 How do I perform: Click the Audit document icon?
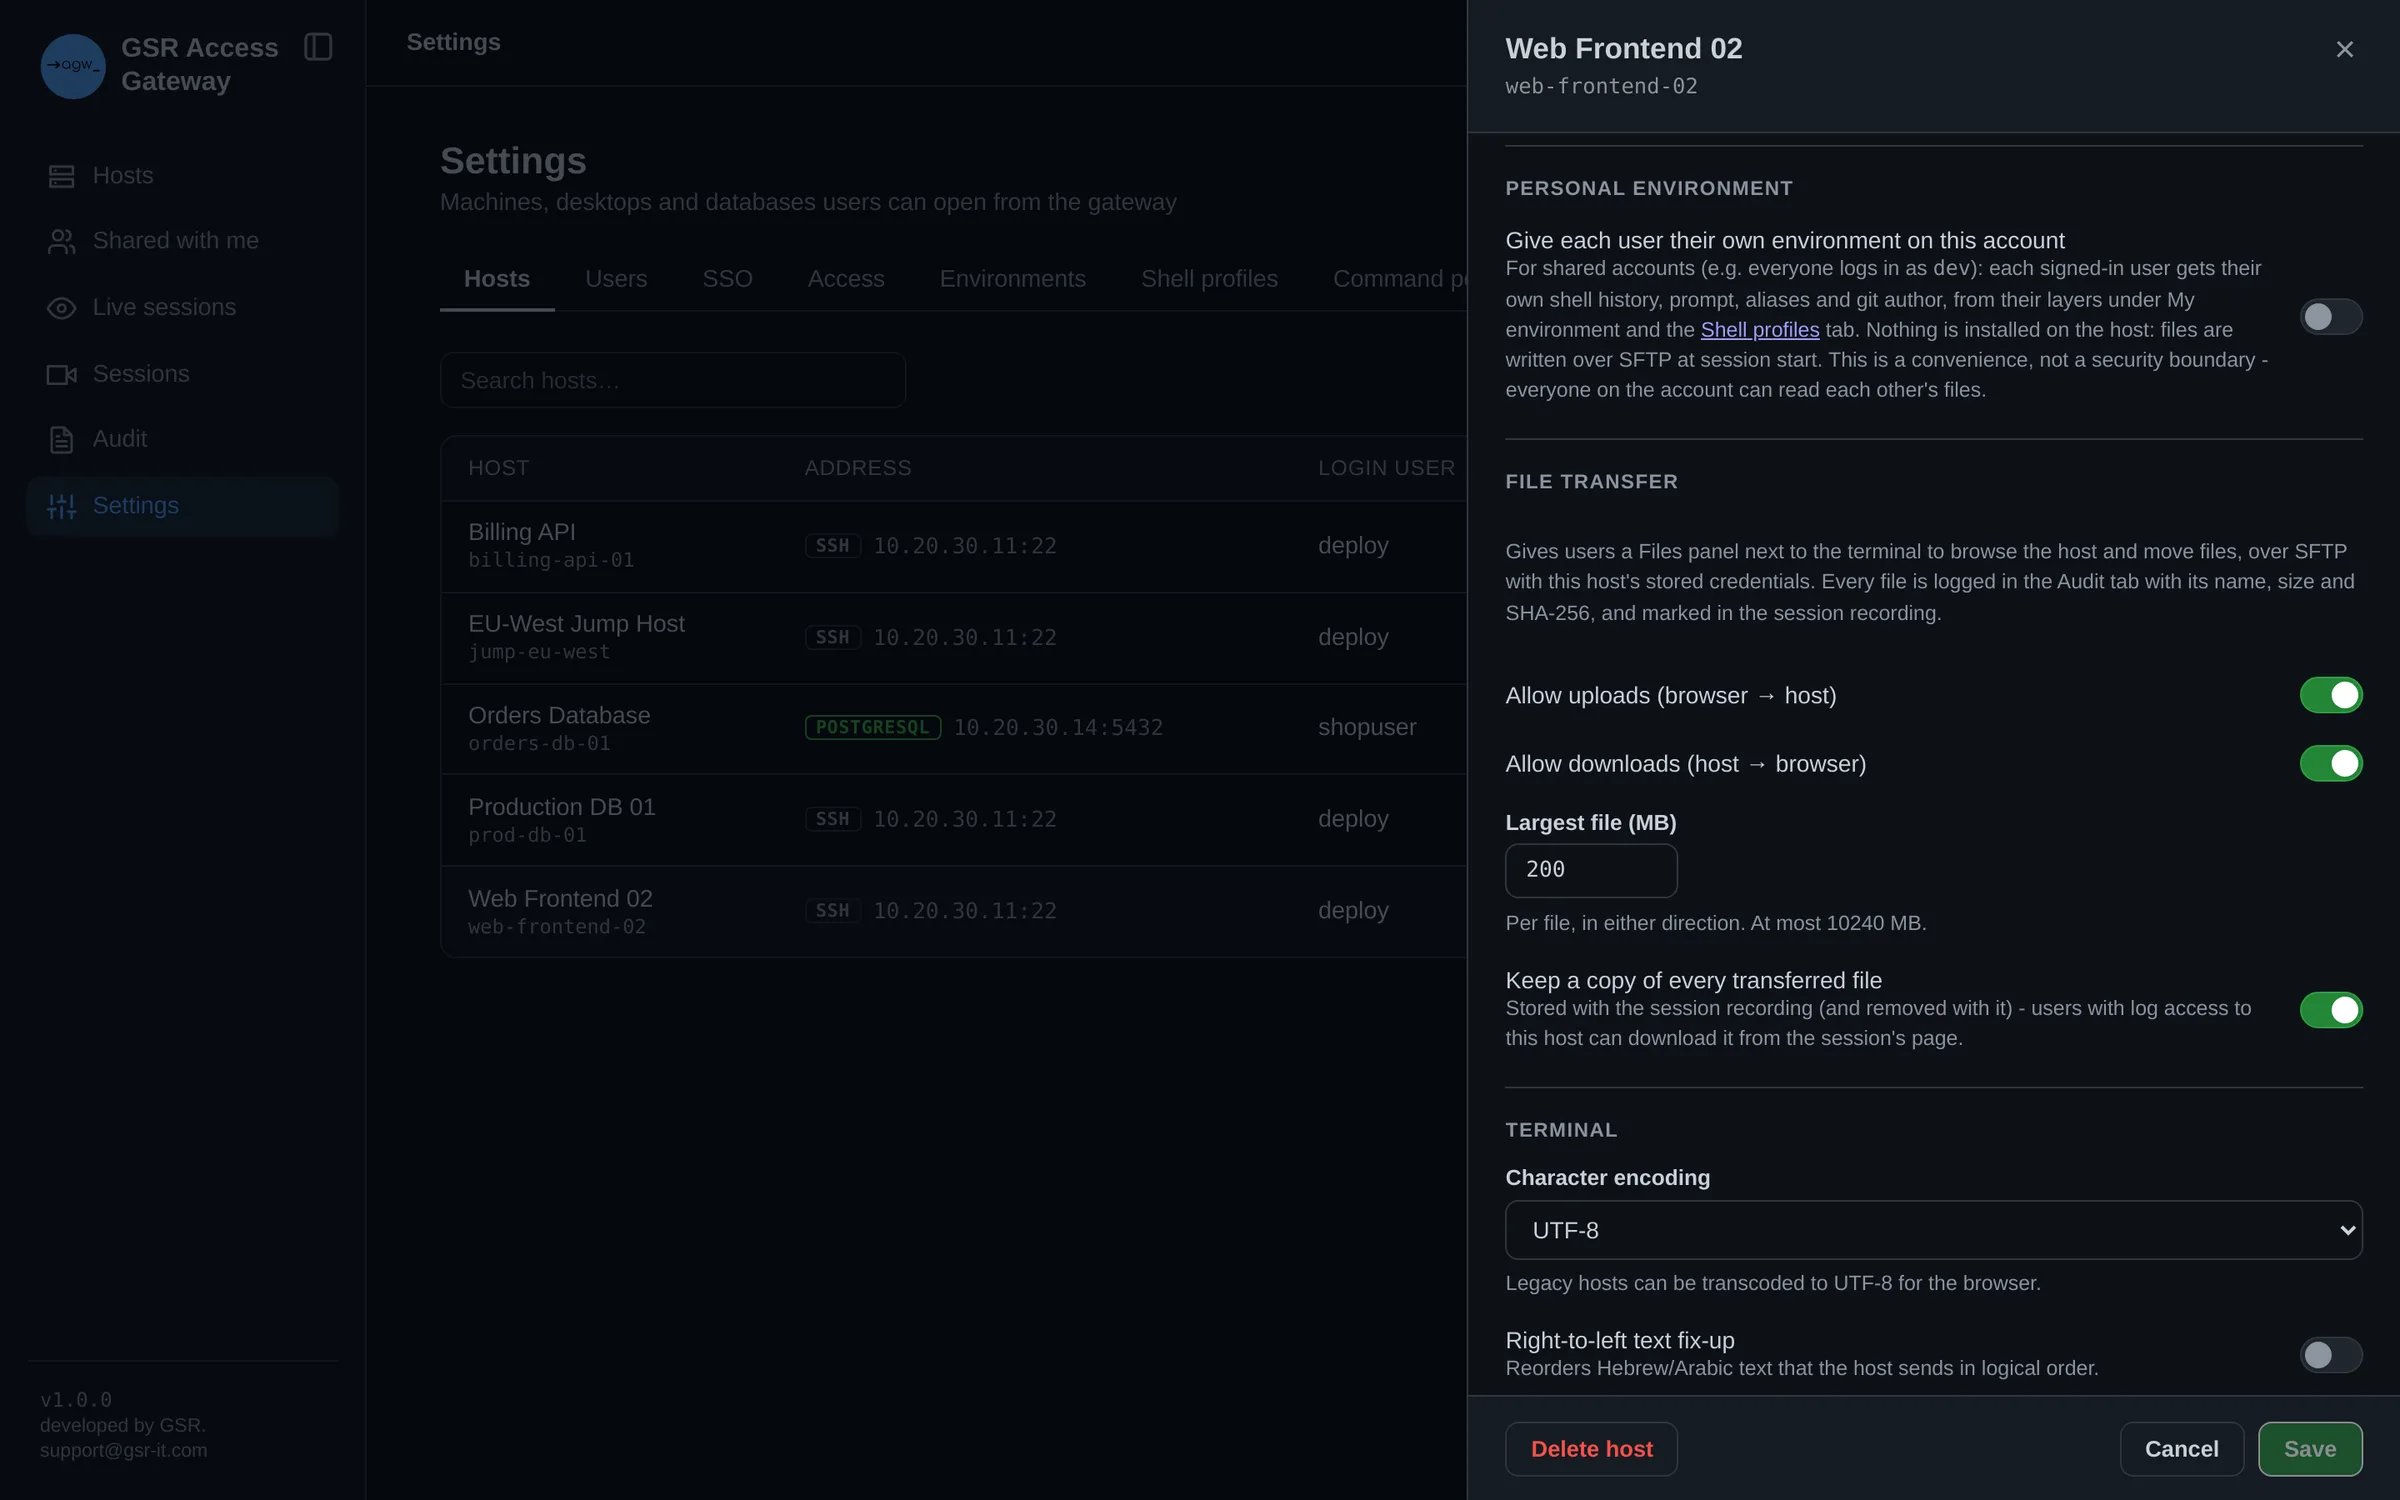click(61, 439)
